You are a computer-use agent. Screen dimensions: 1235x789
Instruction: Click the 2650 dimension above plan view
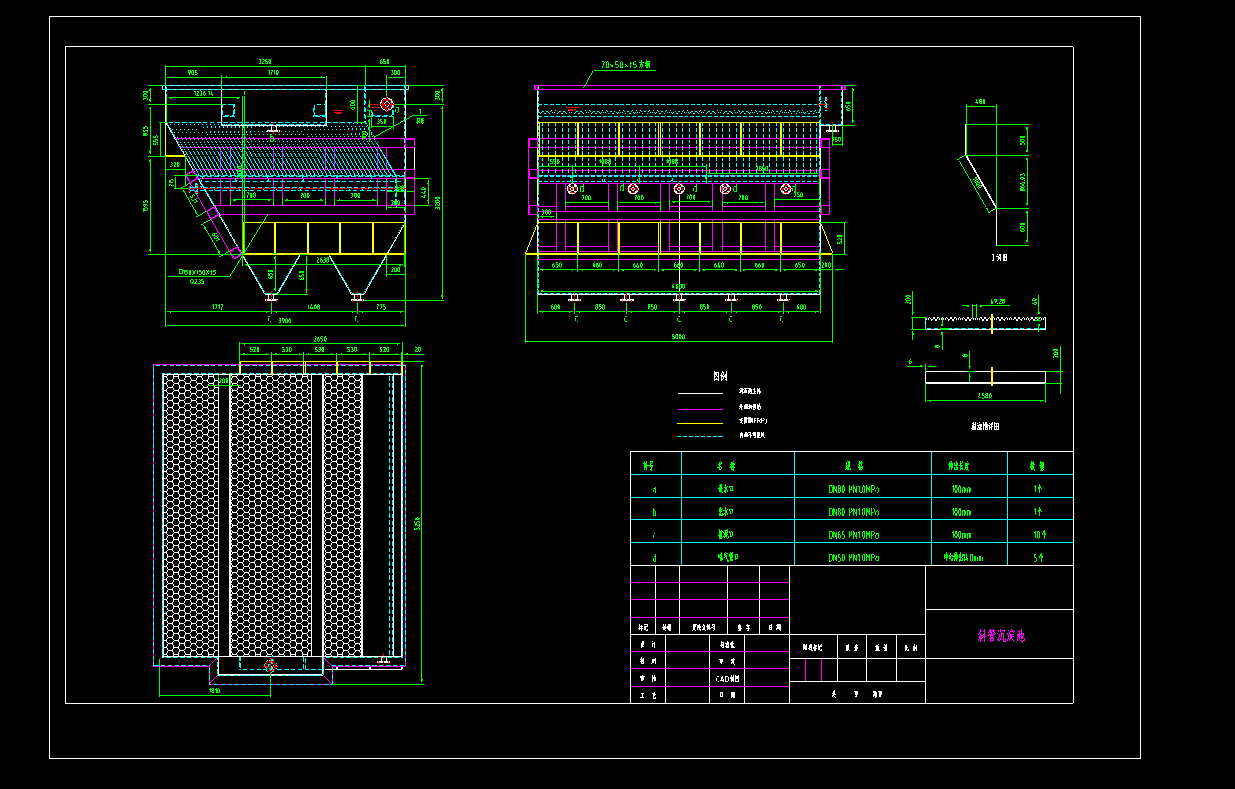pos(320,339)
